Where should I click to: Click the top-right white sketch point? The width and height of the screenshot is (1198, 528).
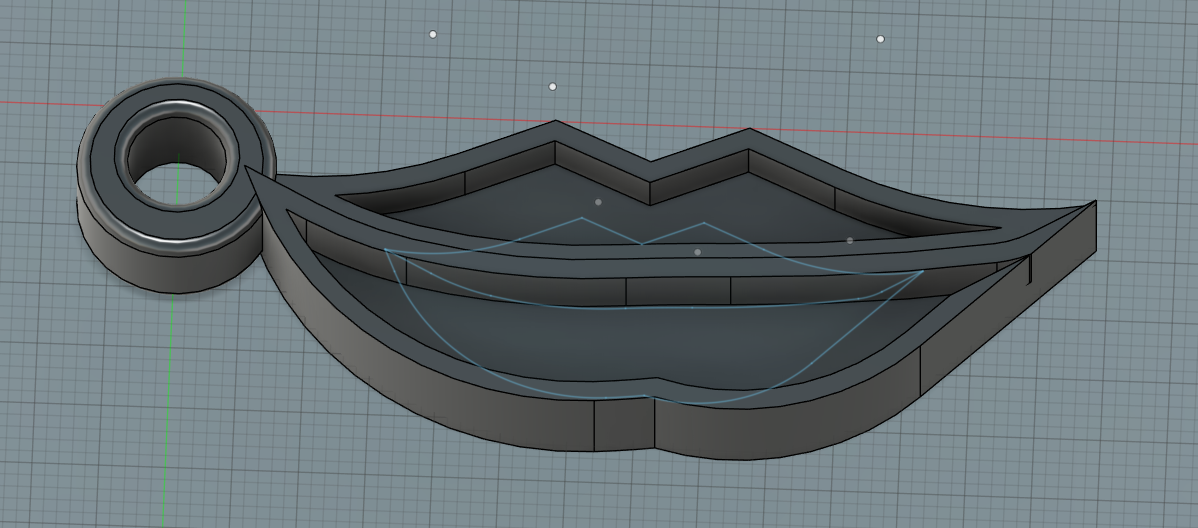click(x=880, y=39)
